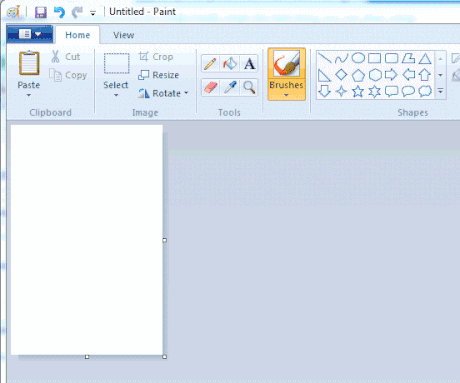This screenshot has height=383, width=460.
Task: Choose the Fill with color bucket
Action: point(230,64)
